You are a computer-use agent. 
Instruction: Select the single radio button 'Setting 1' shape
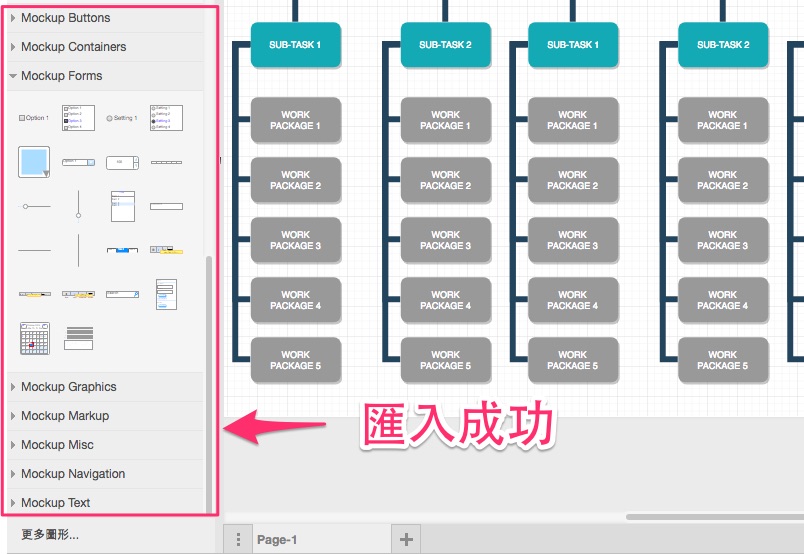(x=122, y=118)
